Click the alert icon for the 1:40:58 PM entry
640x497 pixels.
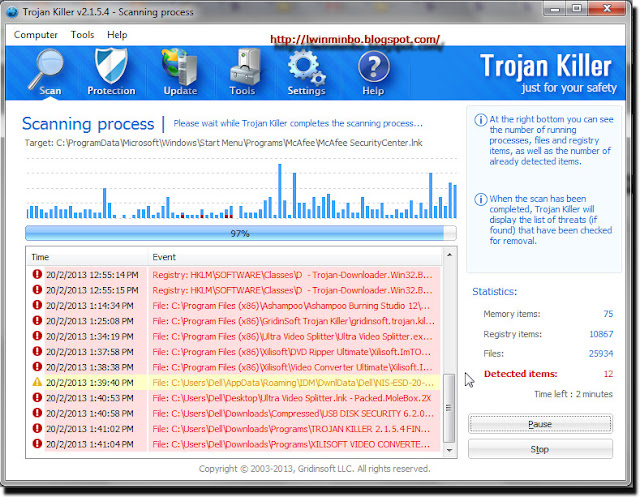(37, 413)
